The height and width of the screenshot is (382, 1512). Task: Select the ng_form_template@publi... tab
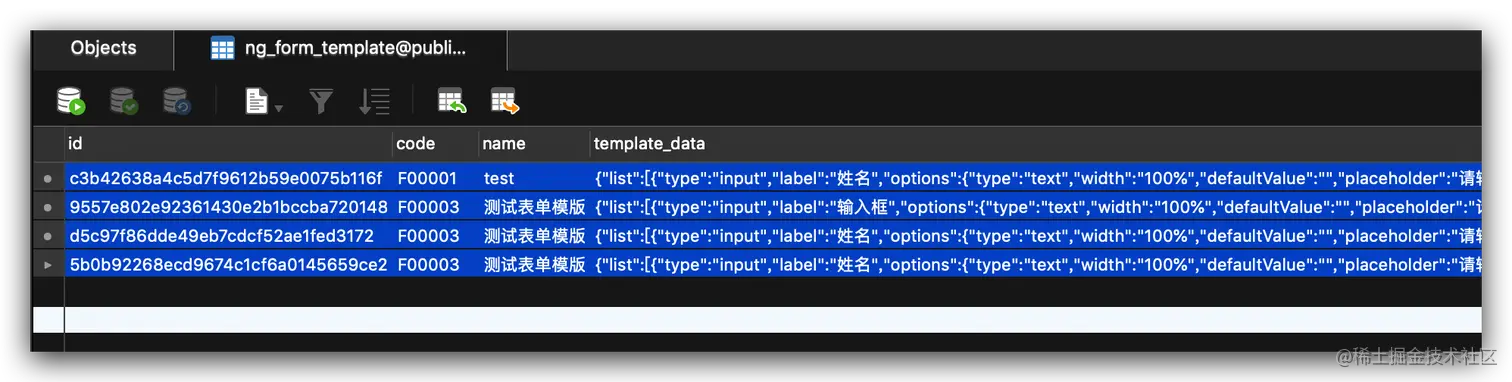pyautogui.click(x=340, y=48)
